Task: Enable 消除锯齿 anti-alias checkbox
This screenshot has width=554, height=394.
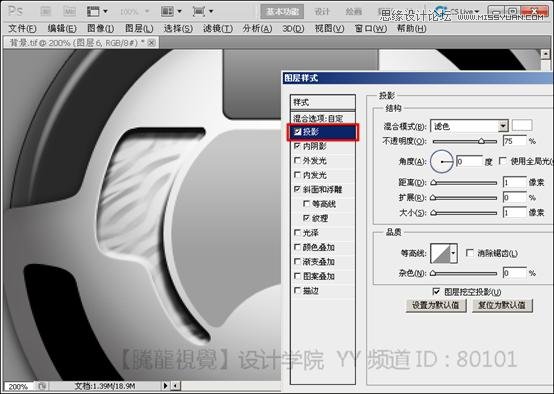Action: (470, 253)
